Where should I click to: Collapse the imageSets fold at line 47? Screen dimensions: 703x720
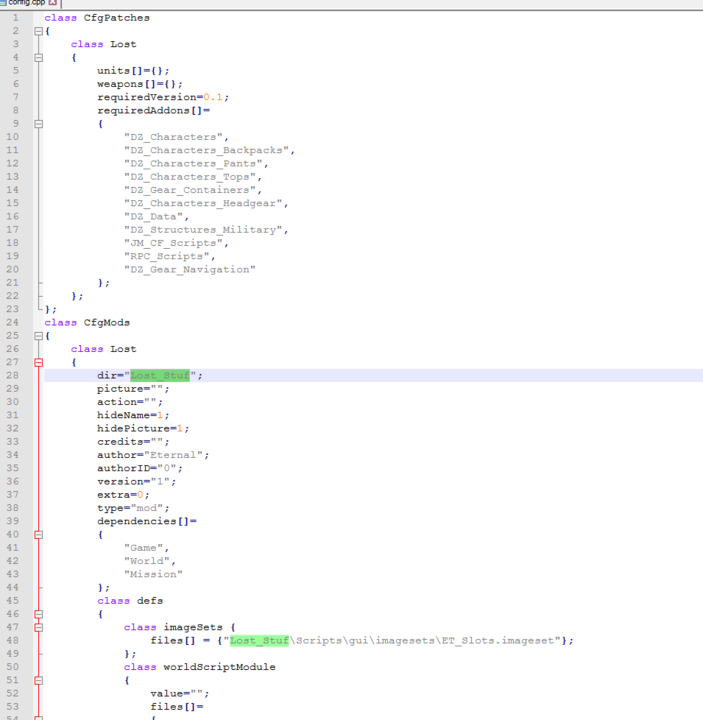coord(39,628)
